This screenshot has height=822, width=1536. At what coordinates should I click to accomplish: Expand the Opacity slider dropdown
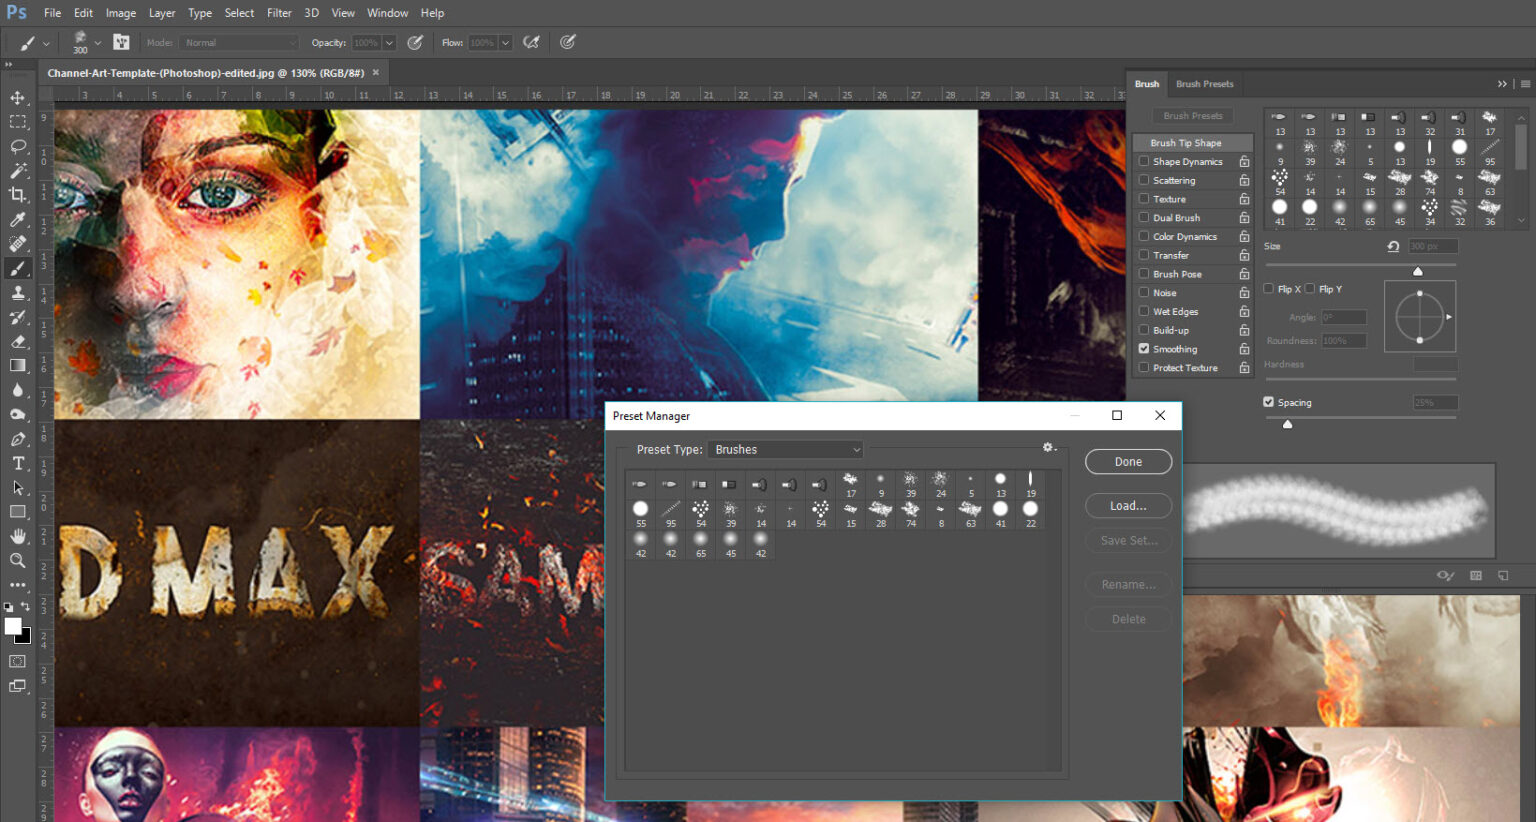389,43
